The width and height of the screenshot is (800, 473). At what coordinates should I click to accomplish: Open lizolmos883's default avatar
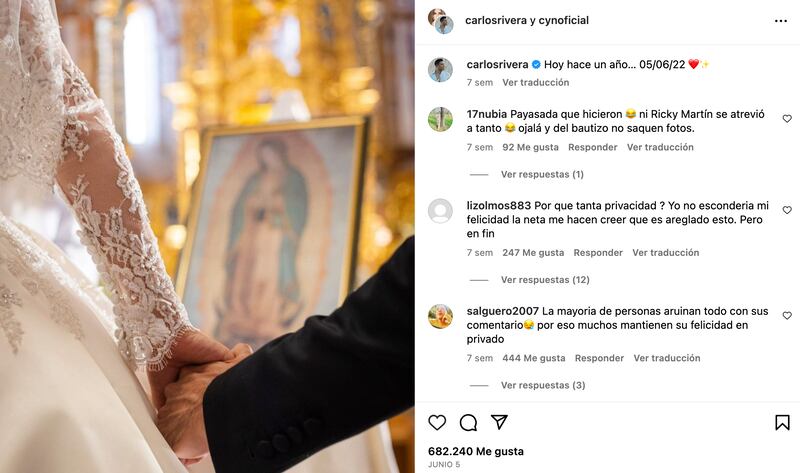tap(440, 211)
